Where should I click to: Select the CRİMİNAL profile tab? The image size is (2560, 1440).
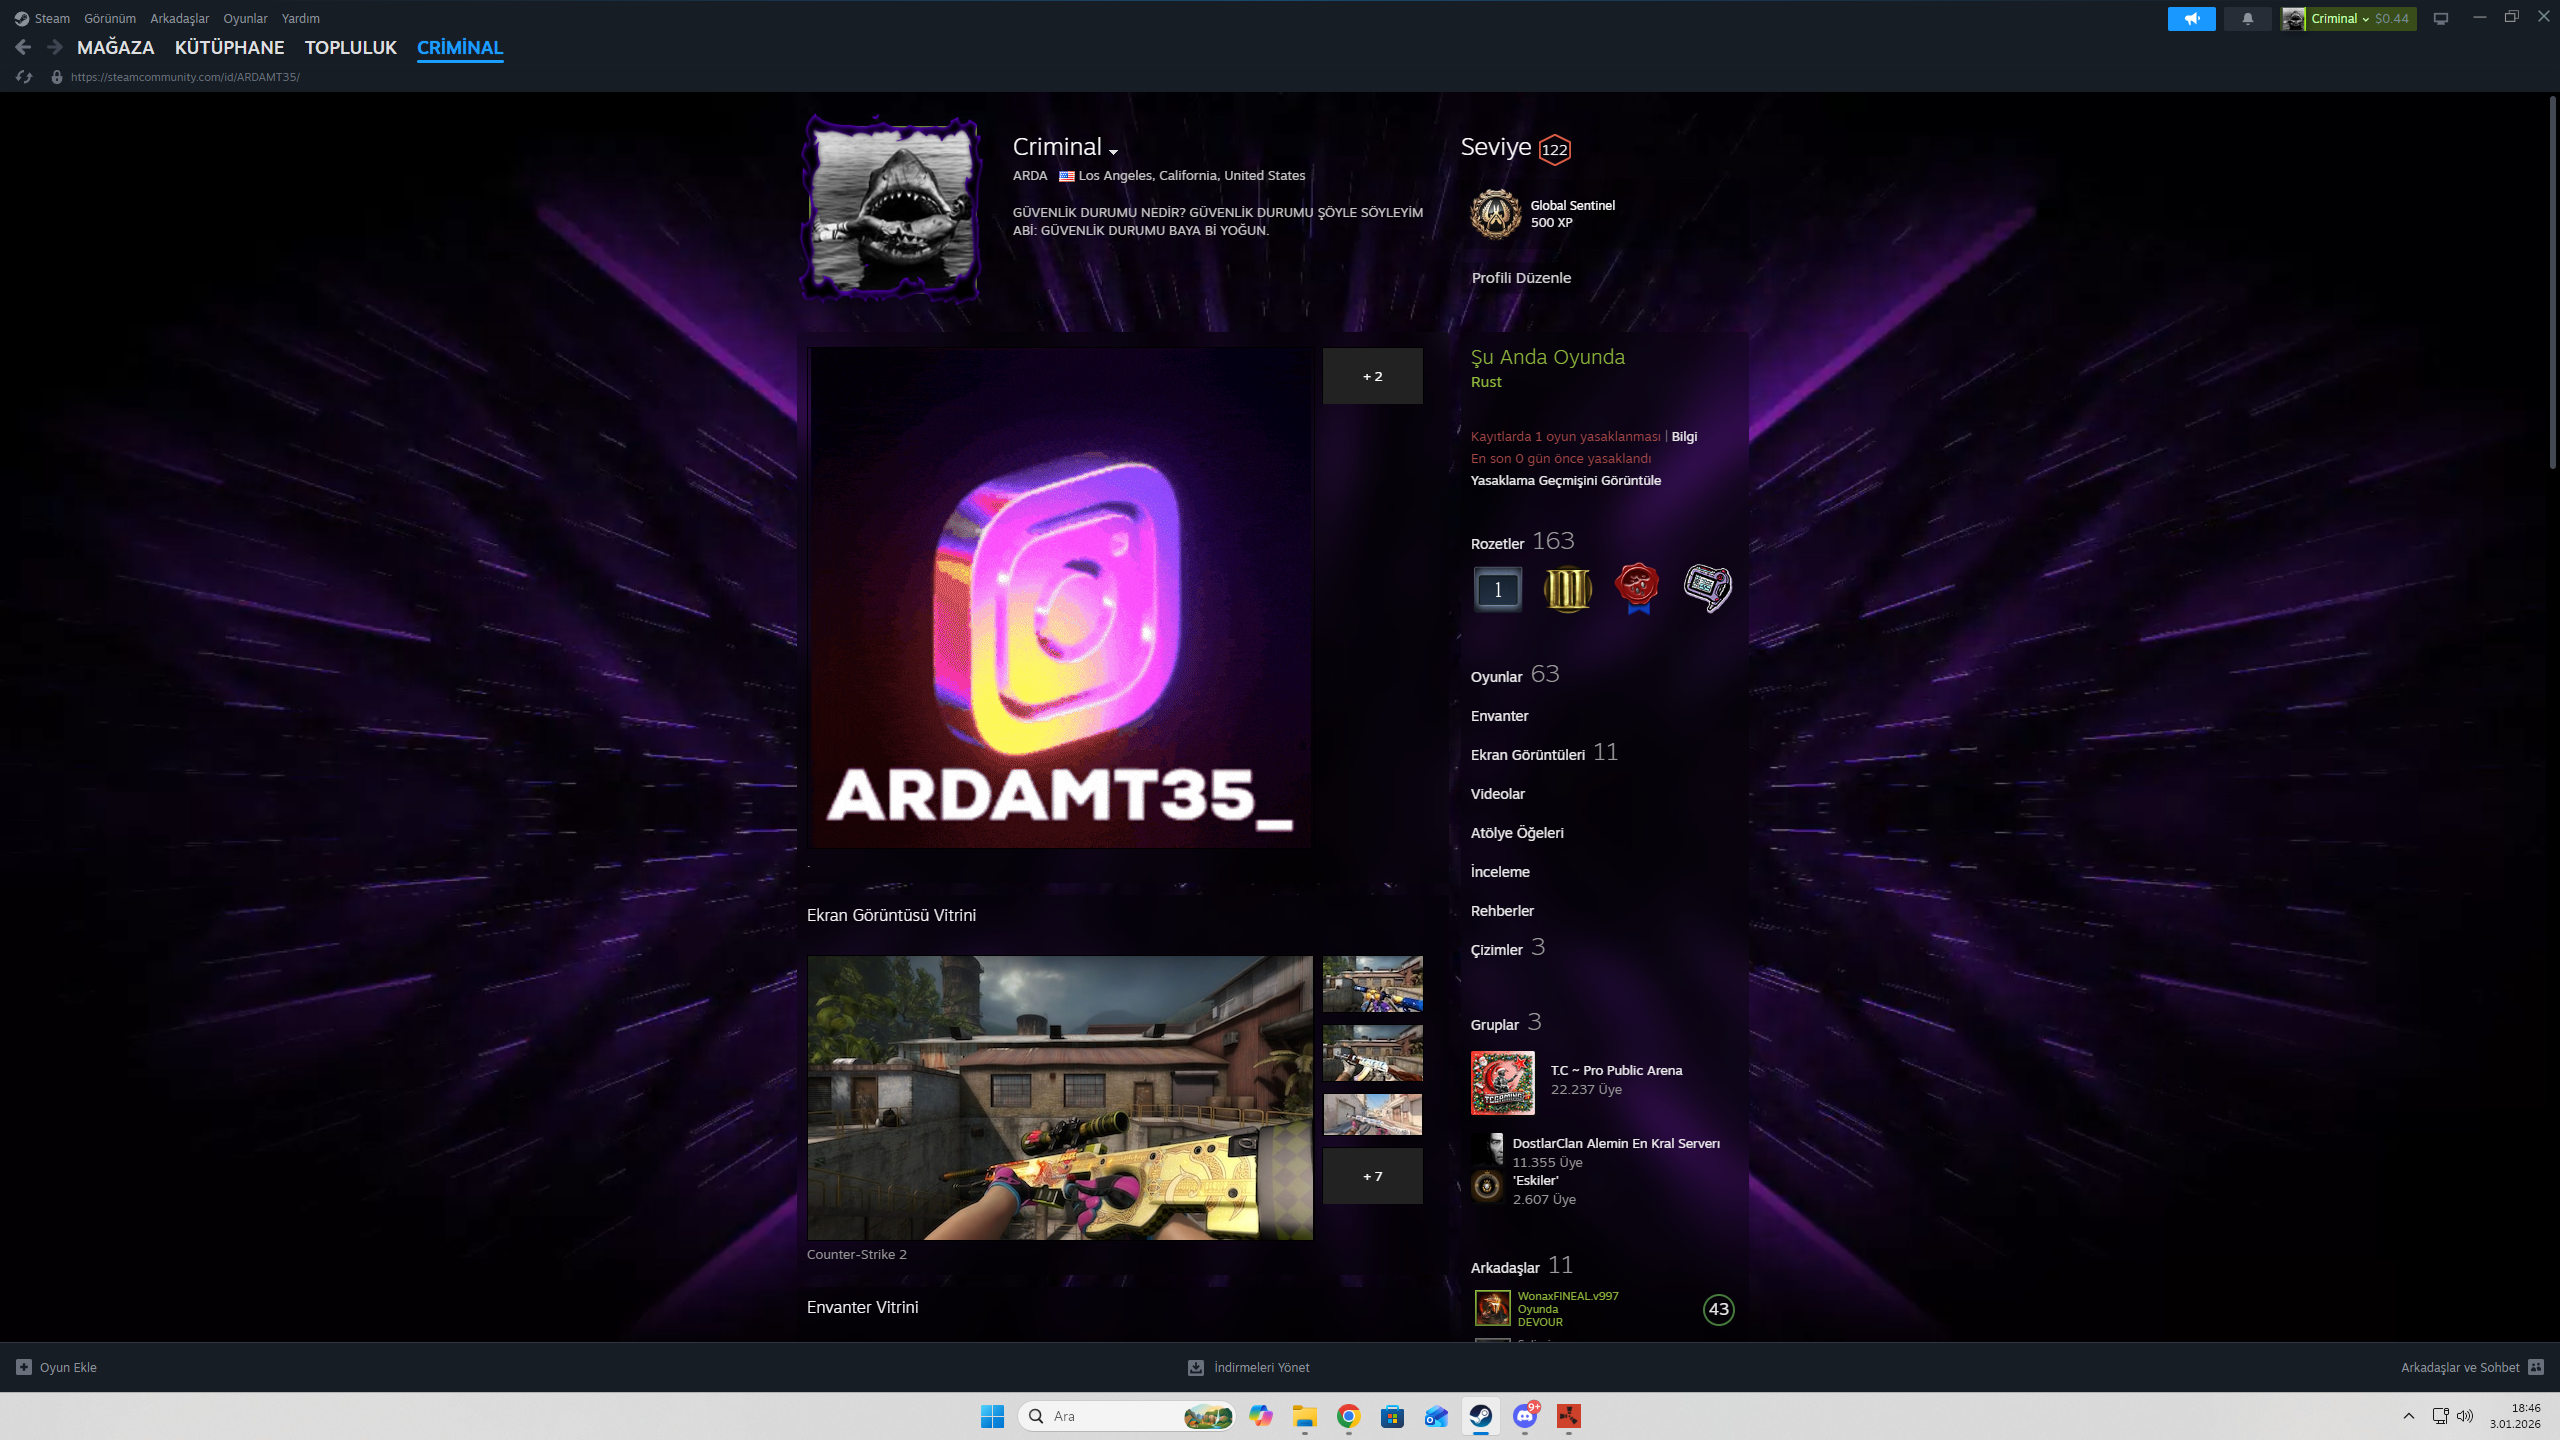point(460,47)
